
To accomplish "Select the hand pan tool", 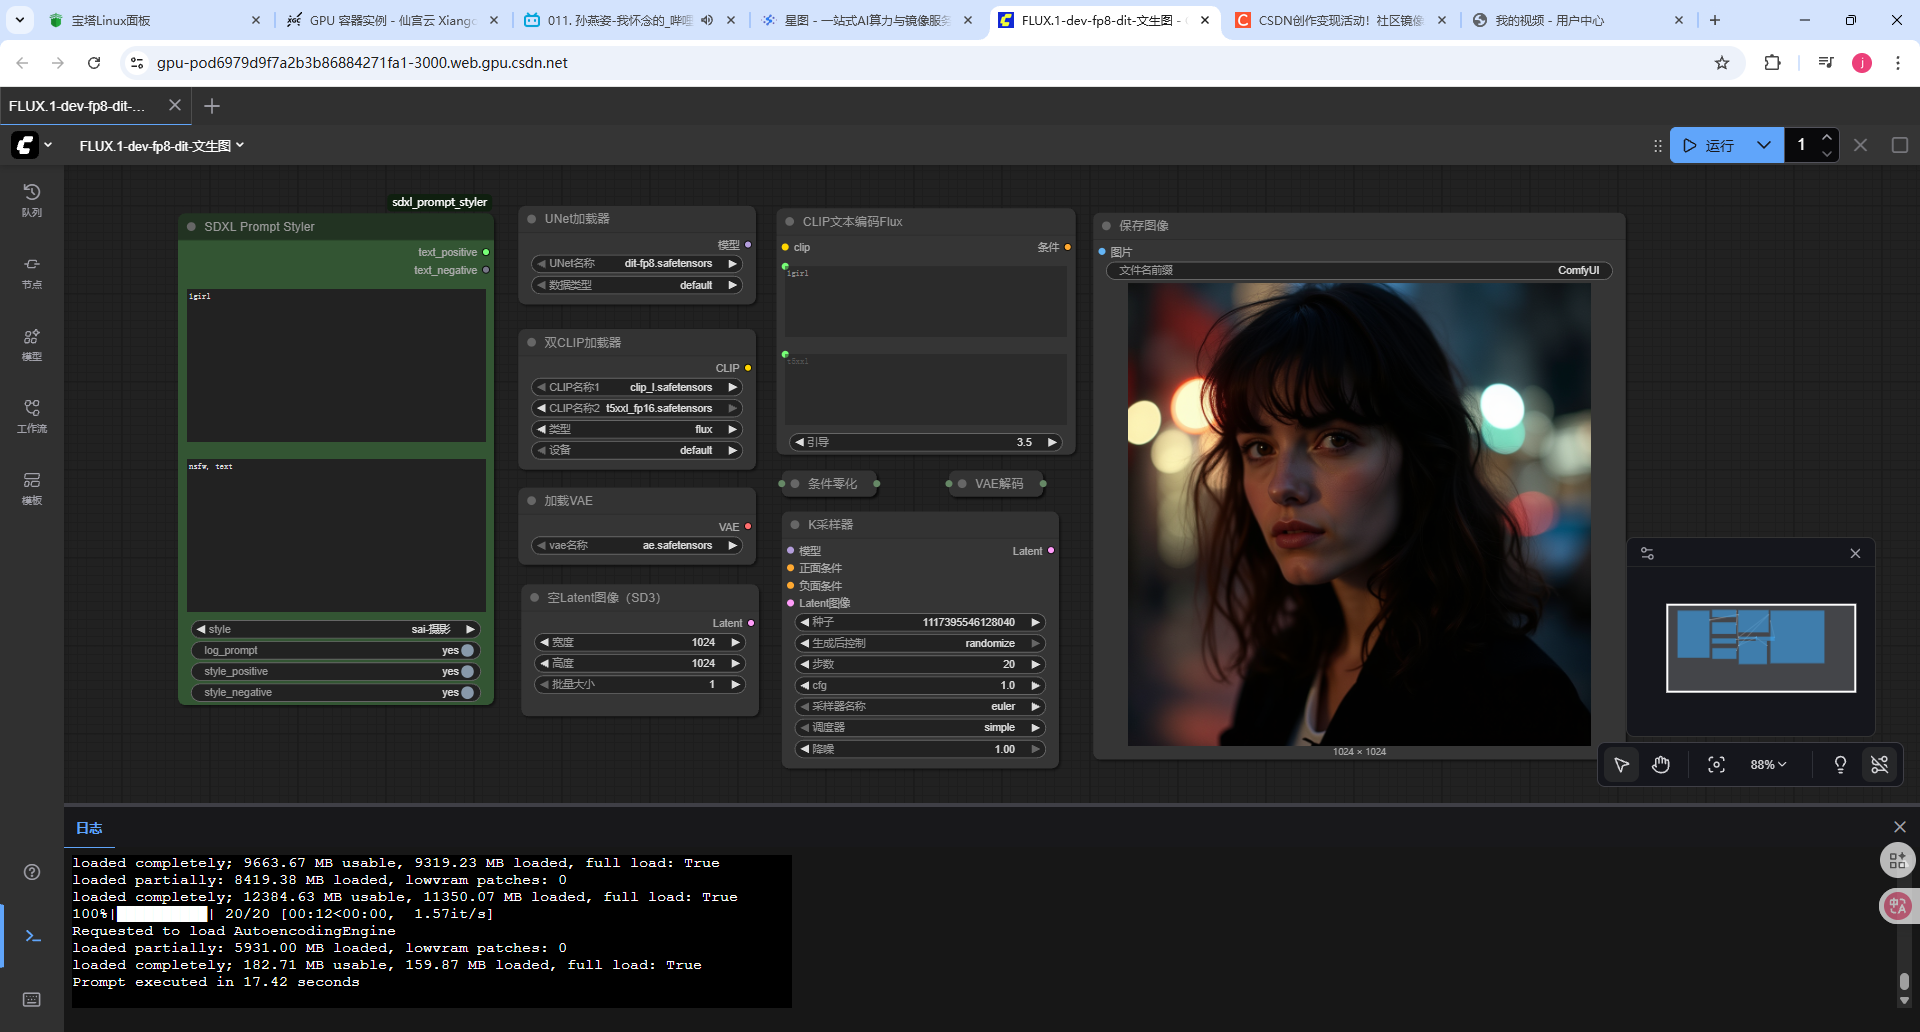I will point(1661,765).
